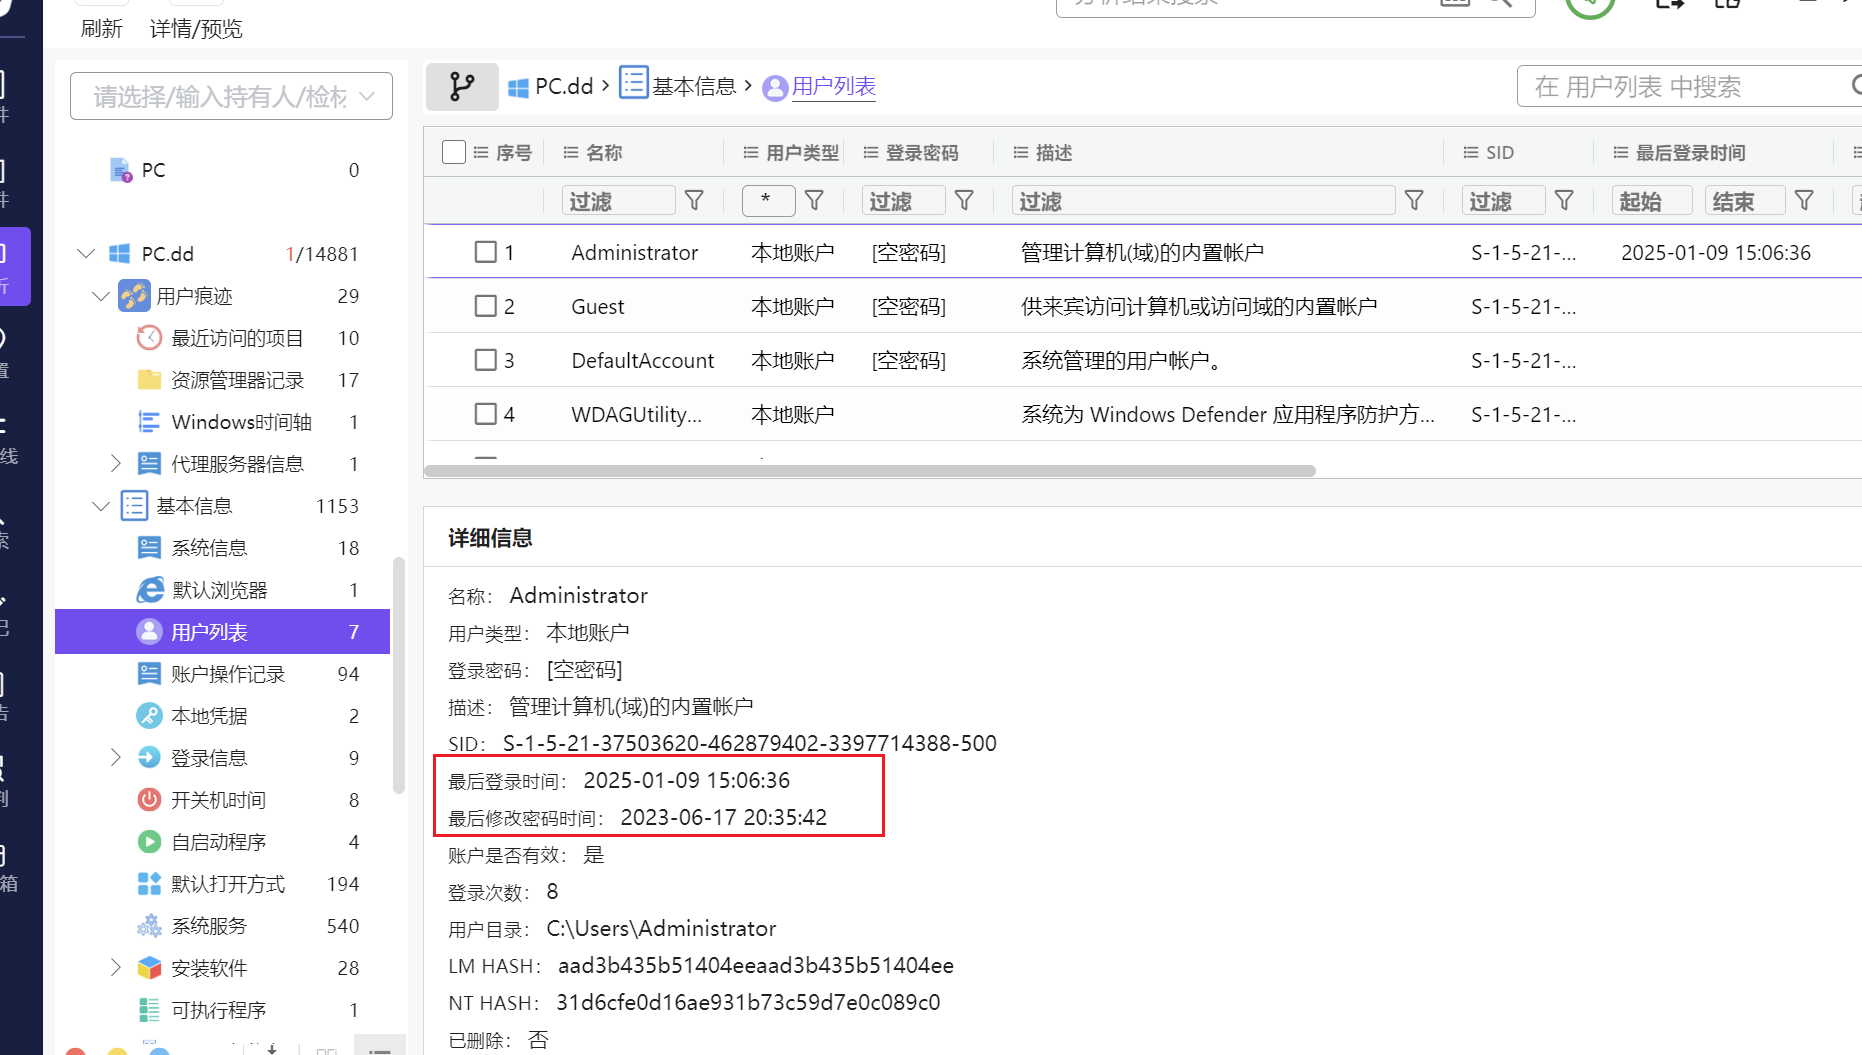
Task: Collapse the 用户痕迹 tree node
Action: coord(100,296)
